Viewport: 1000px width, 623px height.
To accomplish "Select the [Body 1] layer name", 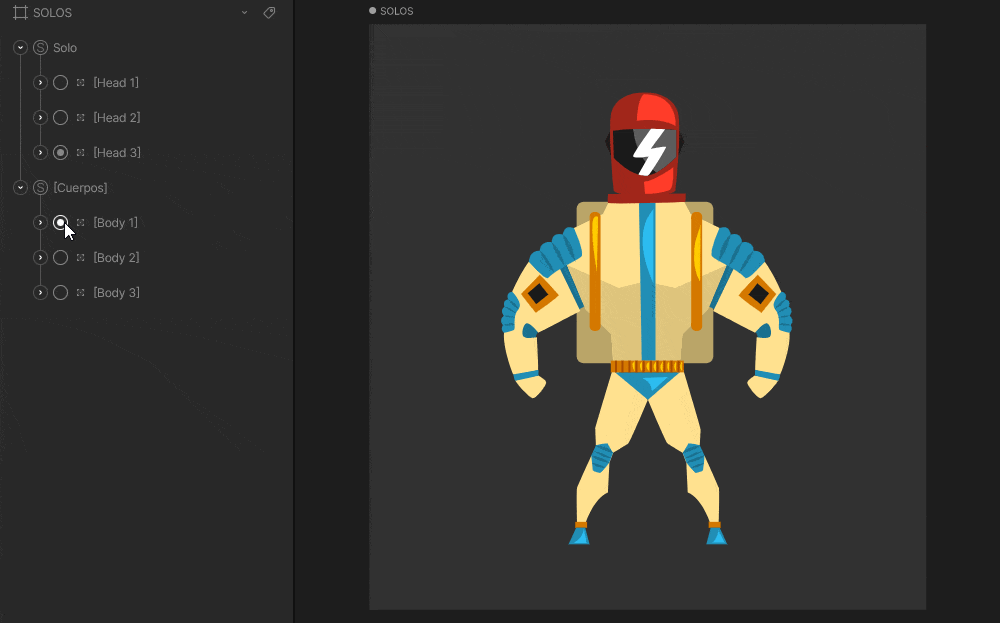I will (x=115, y=223).
